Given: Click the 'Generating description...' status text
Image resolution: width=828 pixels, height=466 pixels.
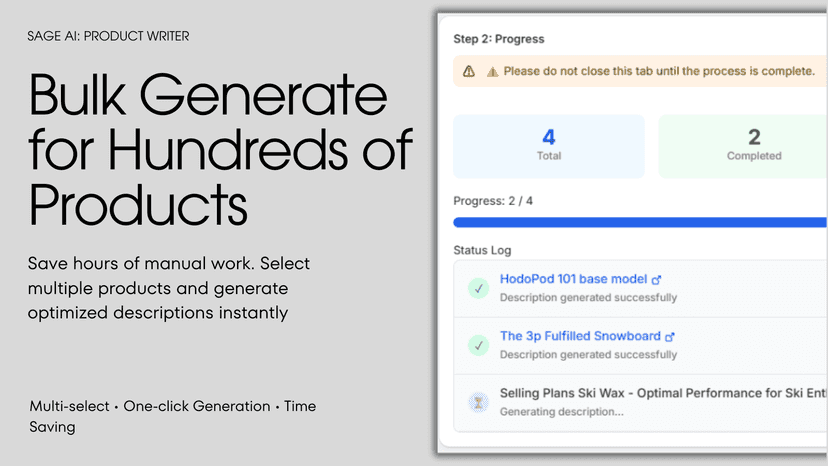Looking at the screenshot, I should 561,412.
